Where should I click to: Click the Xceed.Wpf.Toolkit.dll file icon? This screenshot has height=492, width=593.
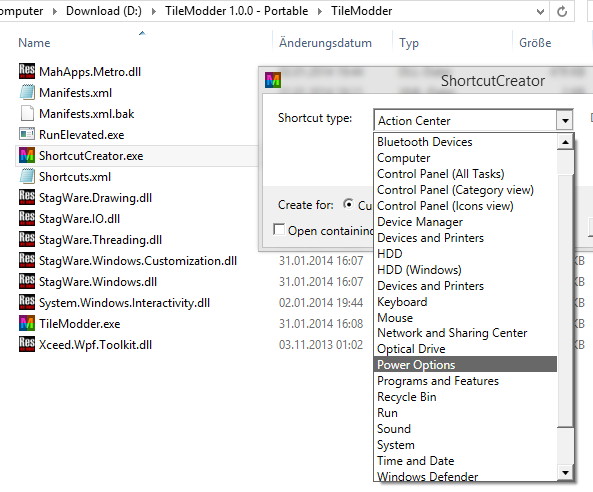coord(27,344)
